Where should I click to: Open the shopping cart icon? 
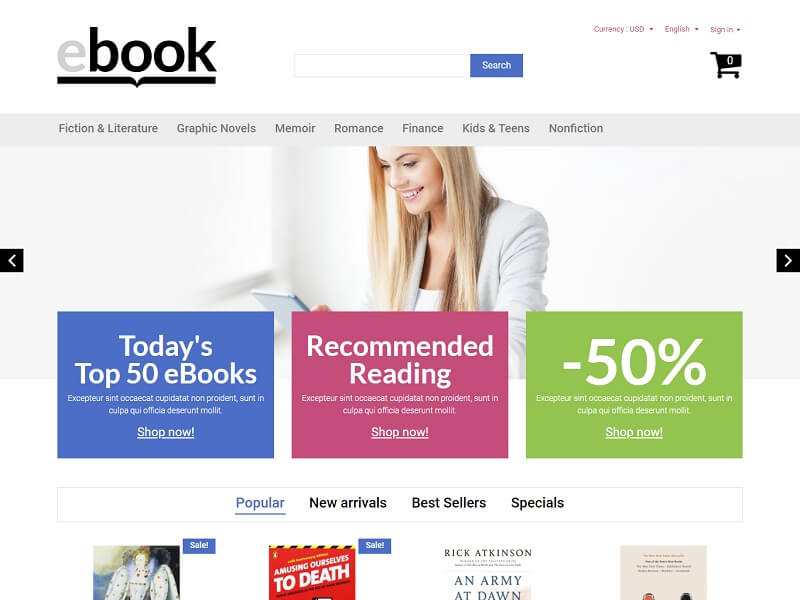click(726, 65)
